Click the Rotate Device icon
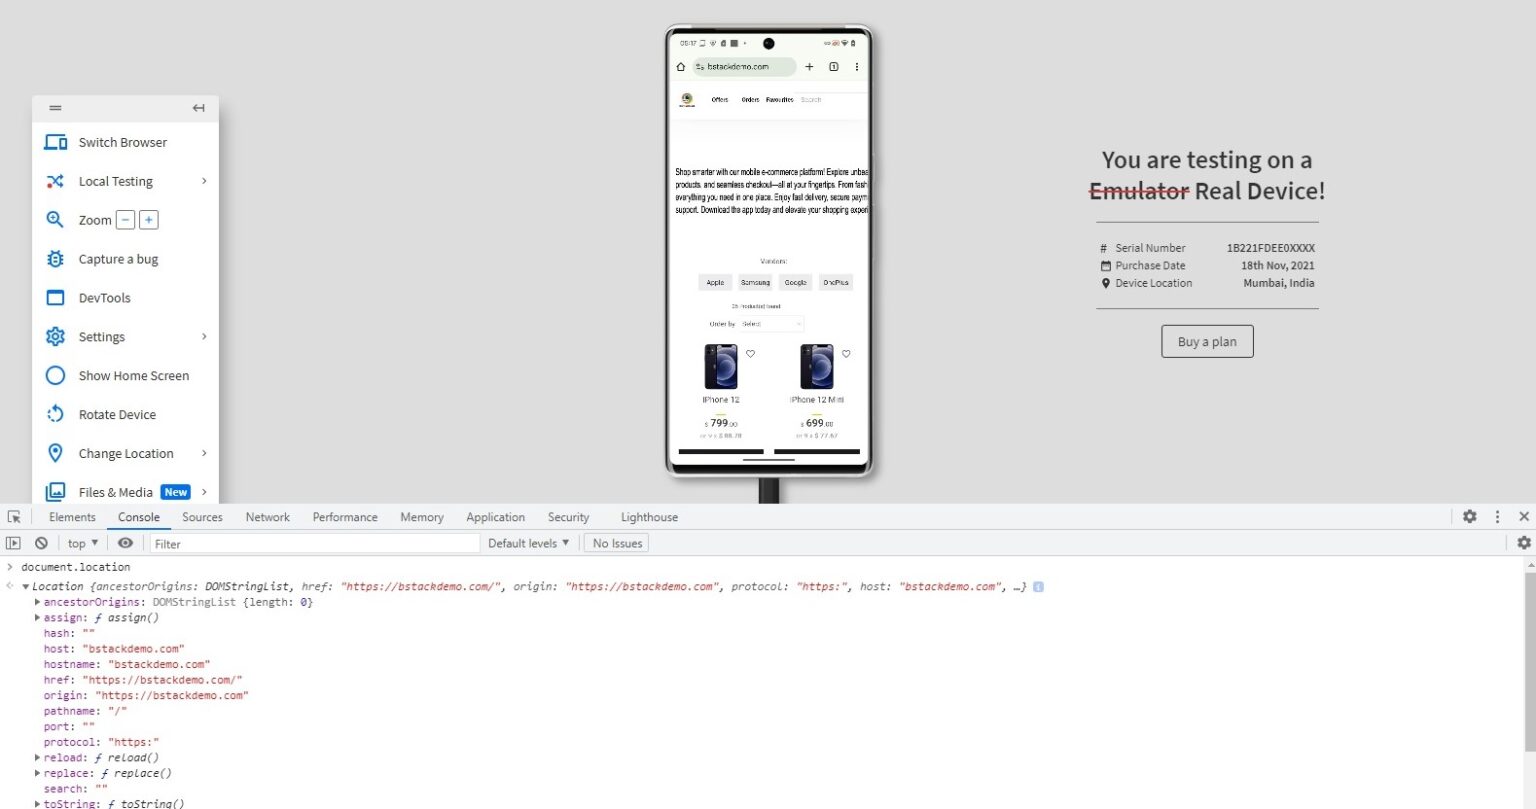The image size is (1536, 809). [55, 414]
